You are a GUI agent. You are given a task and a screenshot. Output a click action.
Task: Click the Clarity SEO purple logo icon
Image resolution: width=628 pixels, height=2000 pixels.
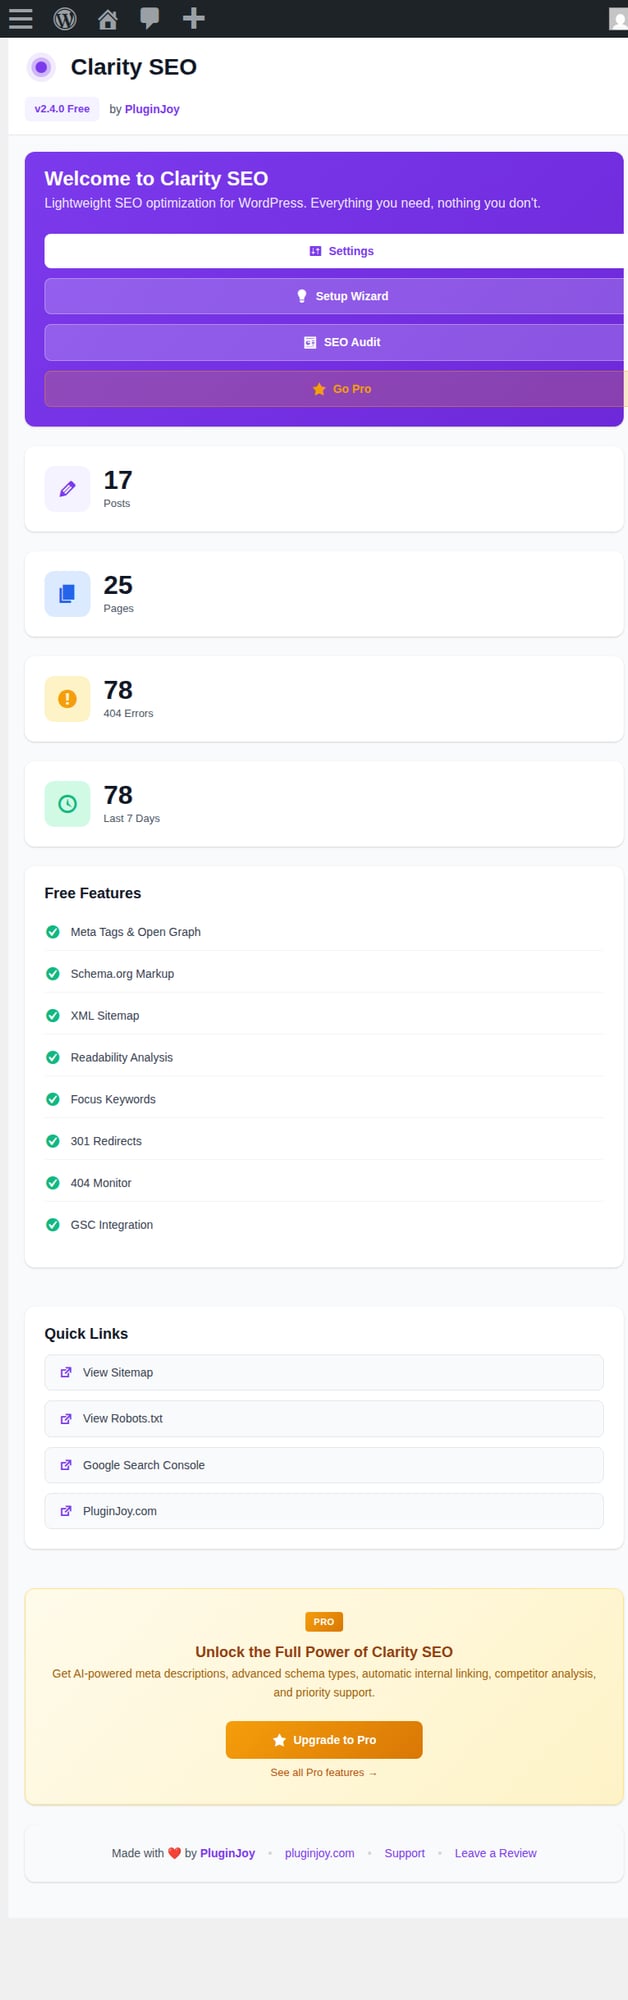click(x=40, y=67)
